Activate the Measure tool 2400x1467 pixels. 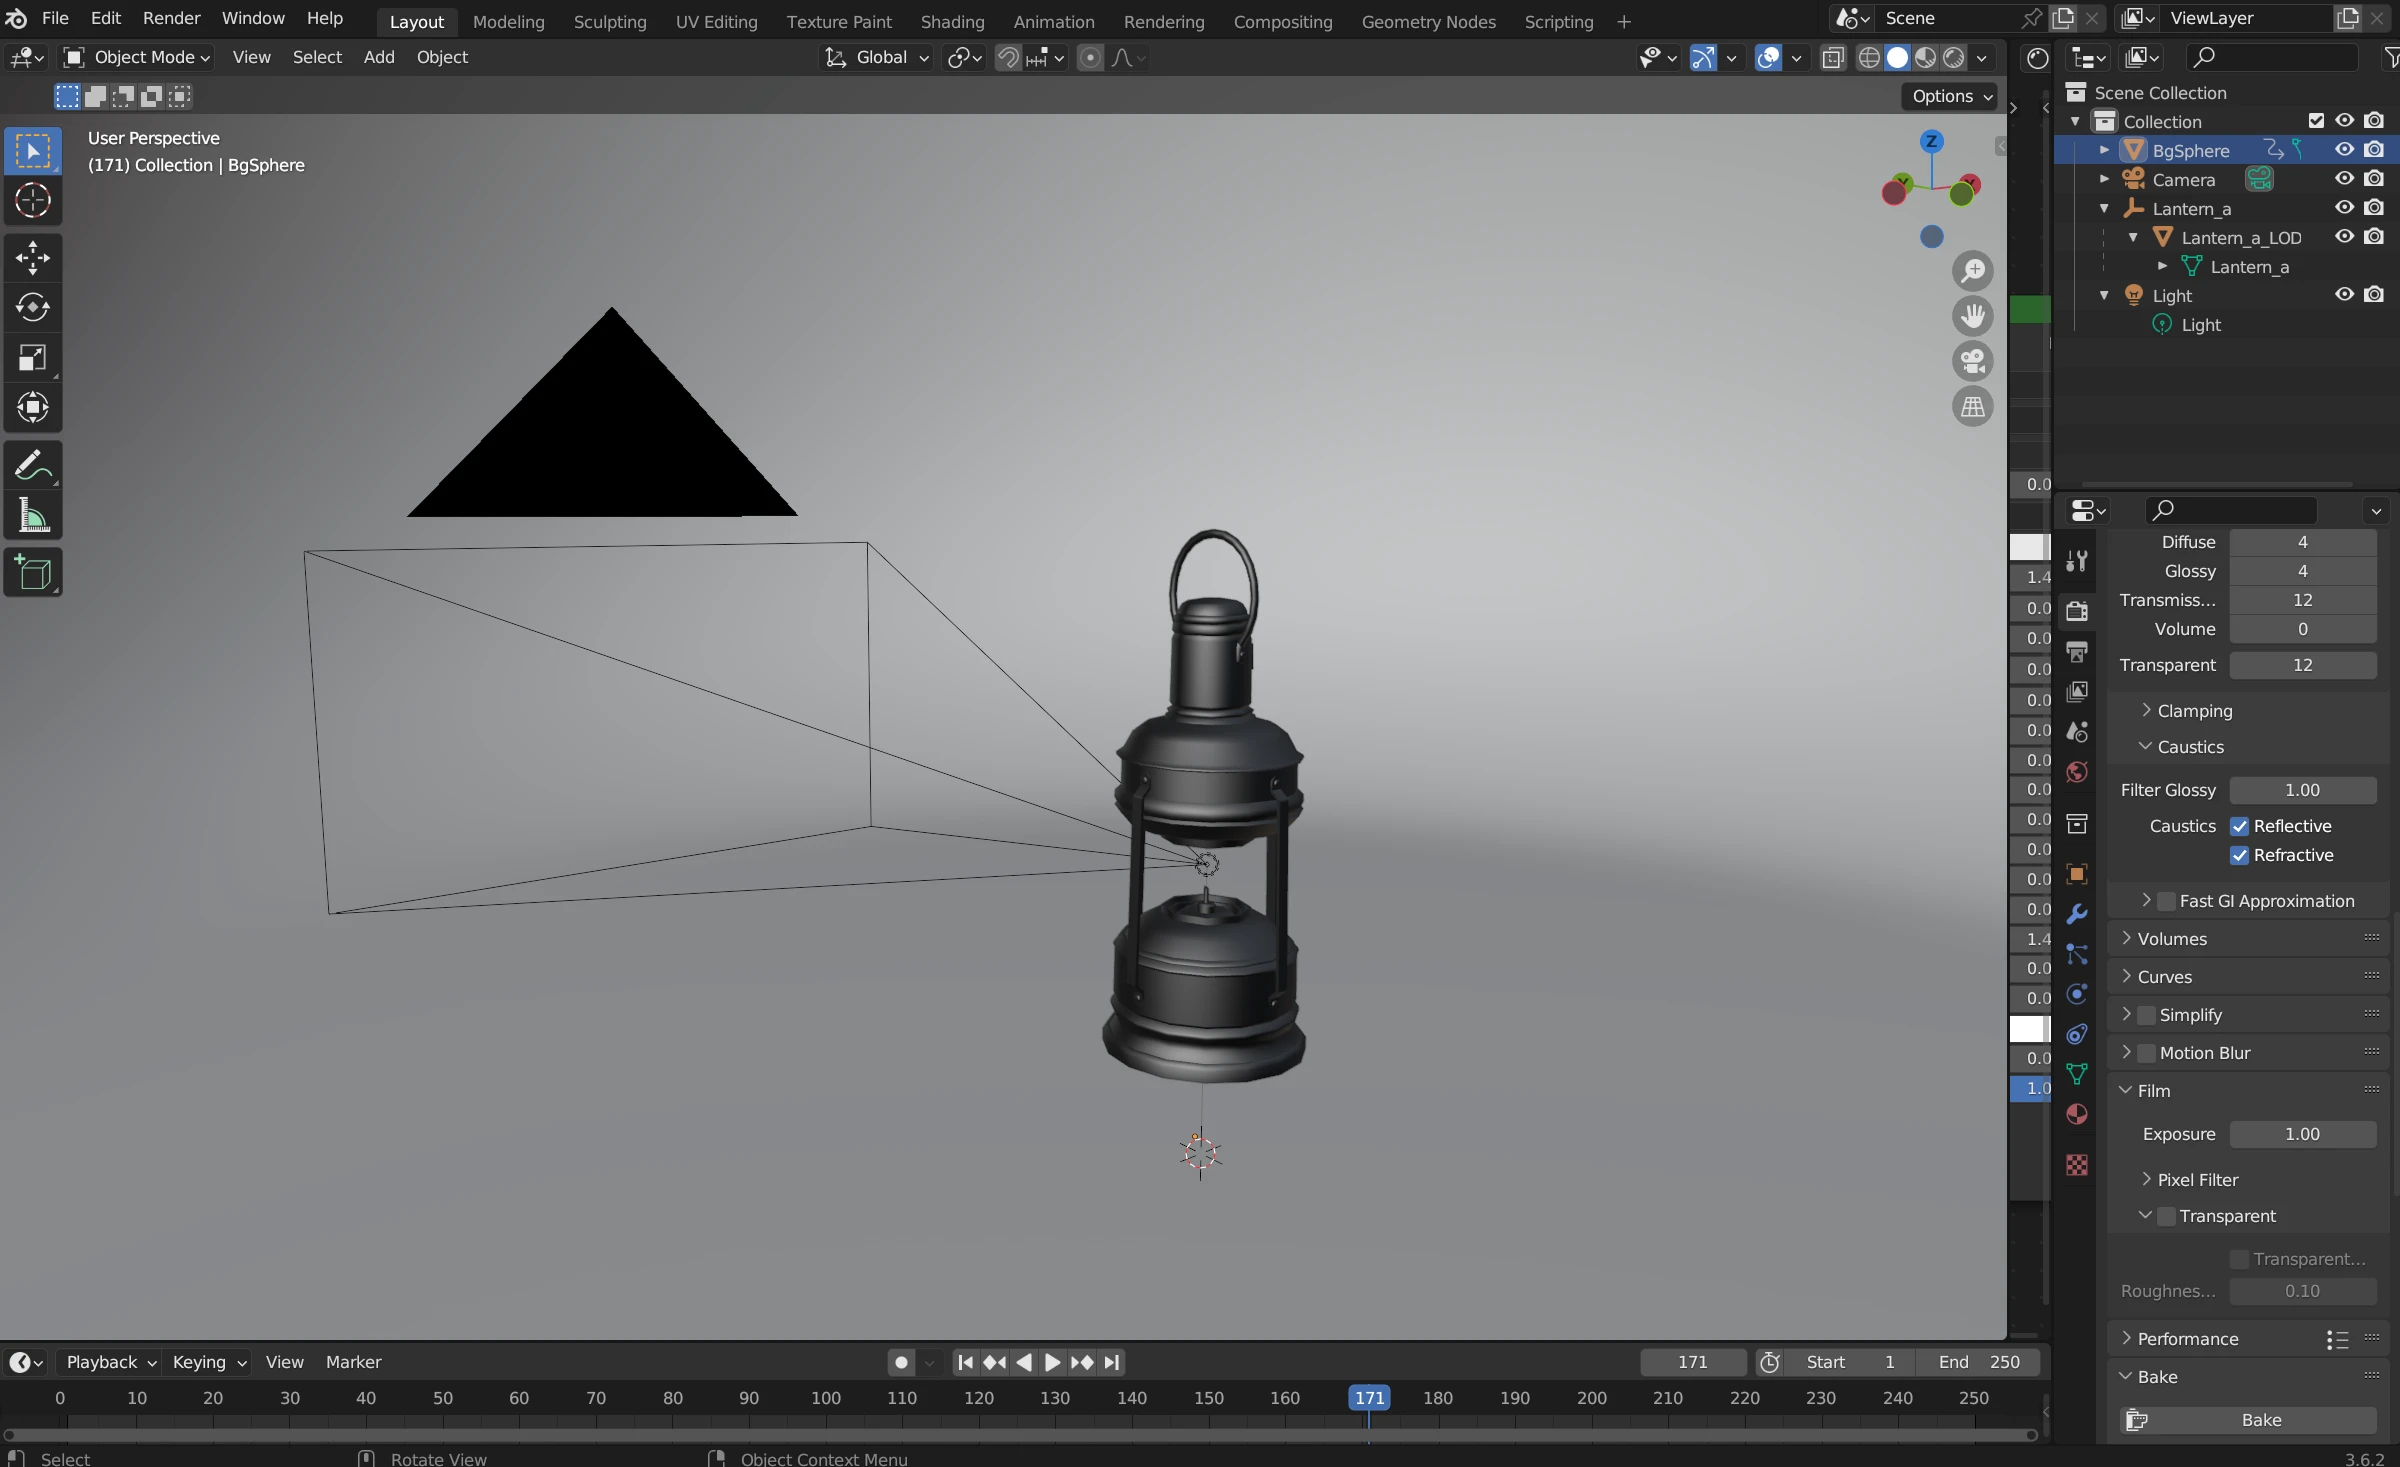[32, 517]
